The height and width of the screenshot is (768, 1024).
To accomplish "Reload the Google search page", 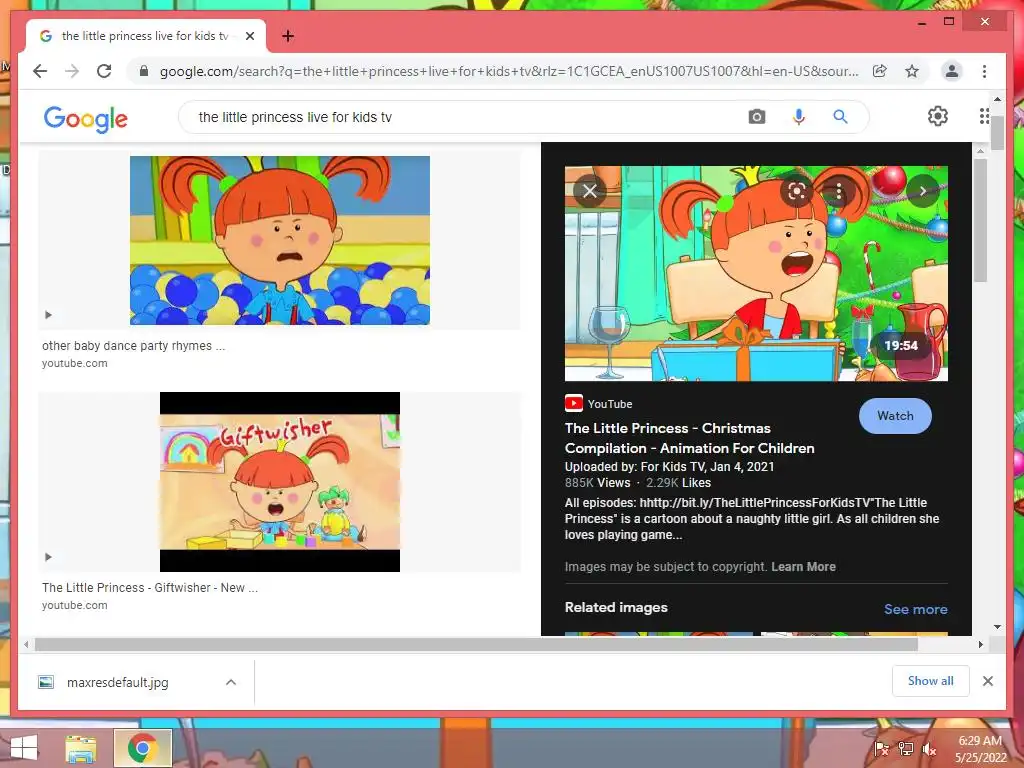I will click(104, 71).
